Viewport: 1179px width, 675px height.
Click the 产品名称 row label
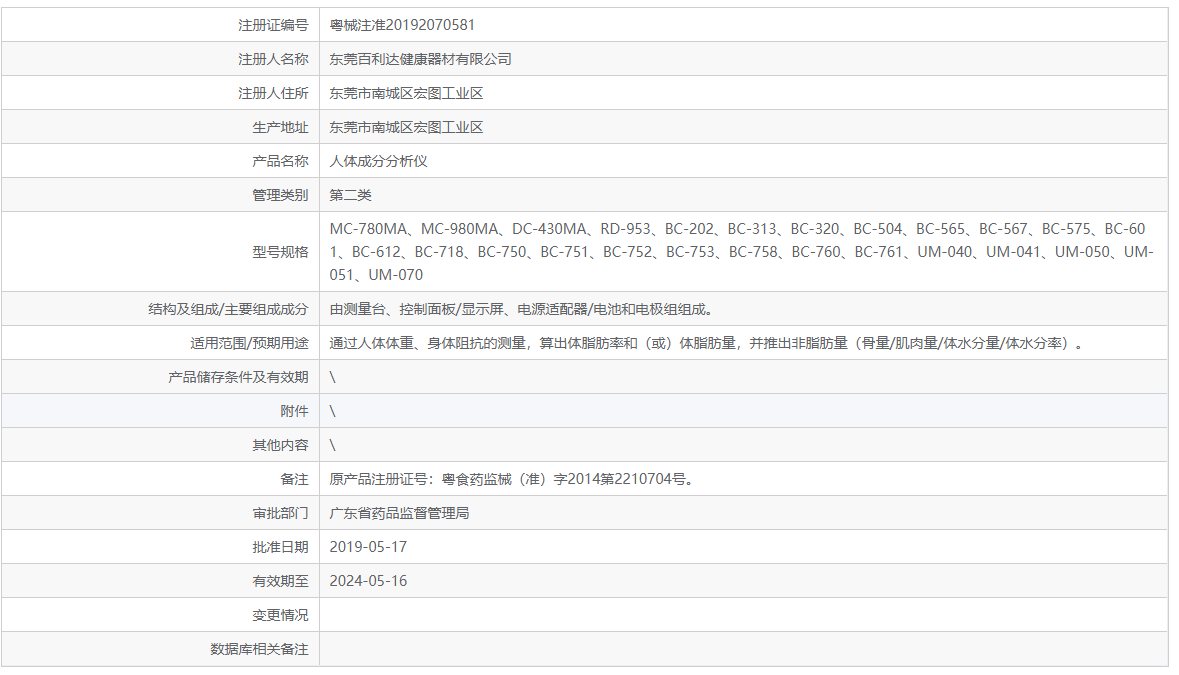click(x=280, y=161)
